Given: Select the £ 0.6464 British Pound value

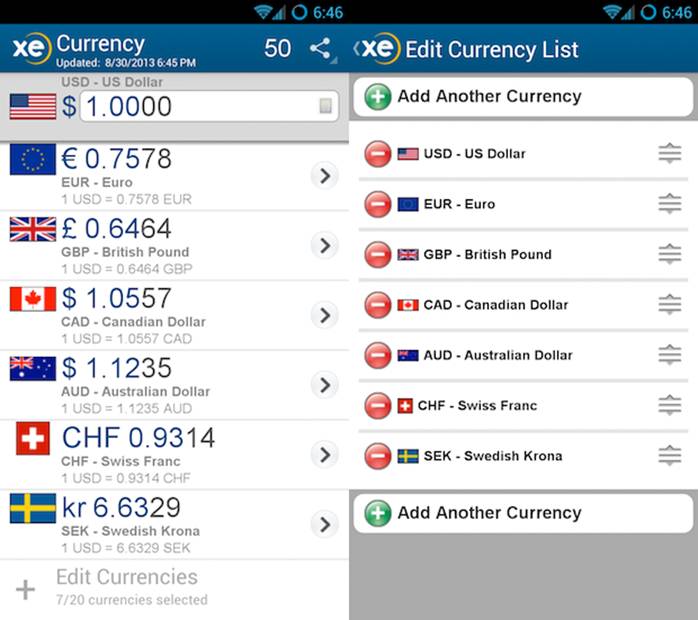Looking at the screenshot, I should click(x=116, y=228).
